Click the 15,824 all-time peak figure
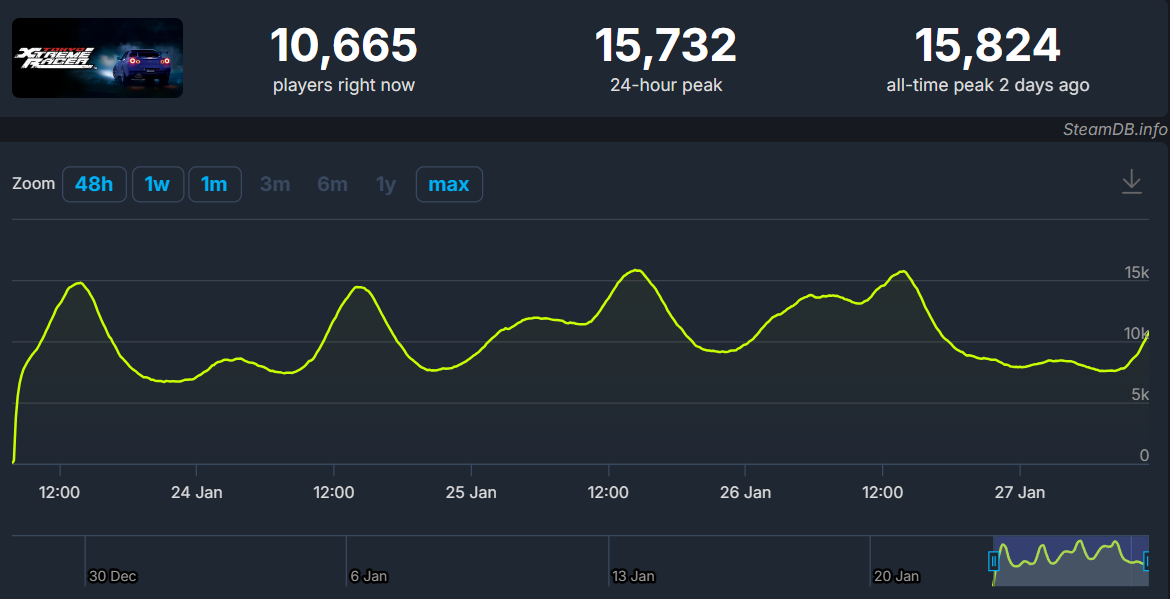The height and width of the screenshot is (599, 1170). point(987,46)
